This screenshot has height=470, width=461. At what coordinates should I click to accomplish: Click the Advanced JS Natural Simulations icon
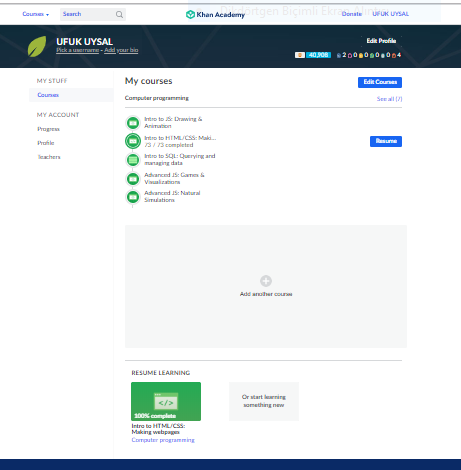[133, 197]
